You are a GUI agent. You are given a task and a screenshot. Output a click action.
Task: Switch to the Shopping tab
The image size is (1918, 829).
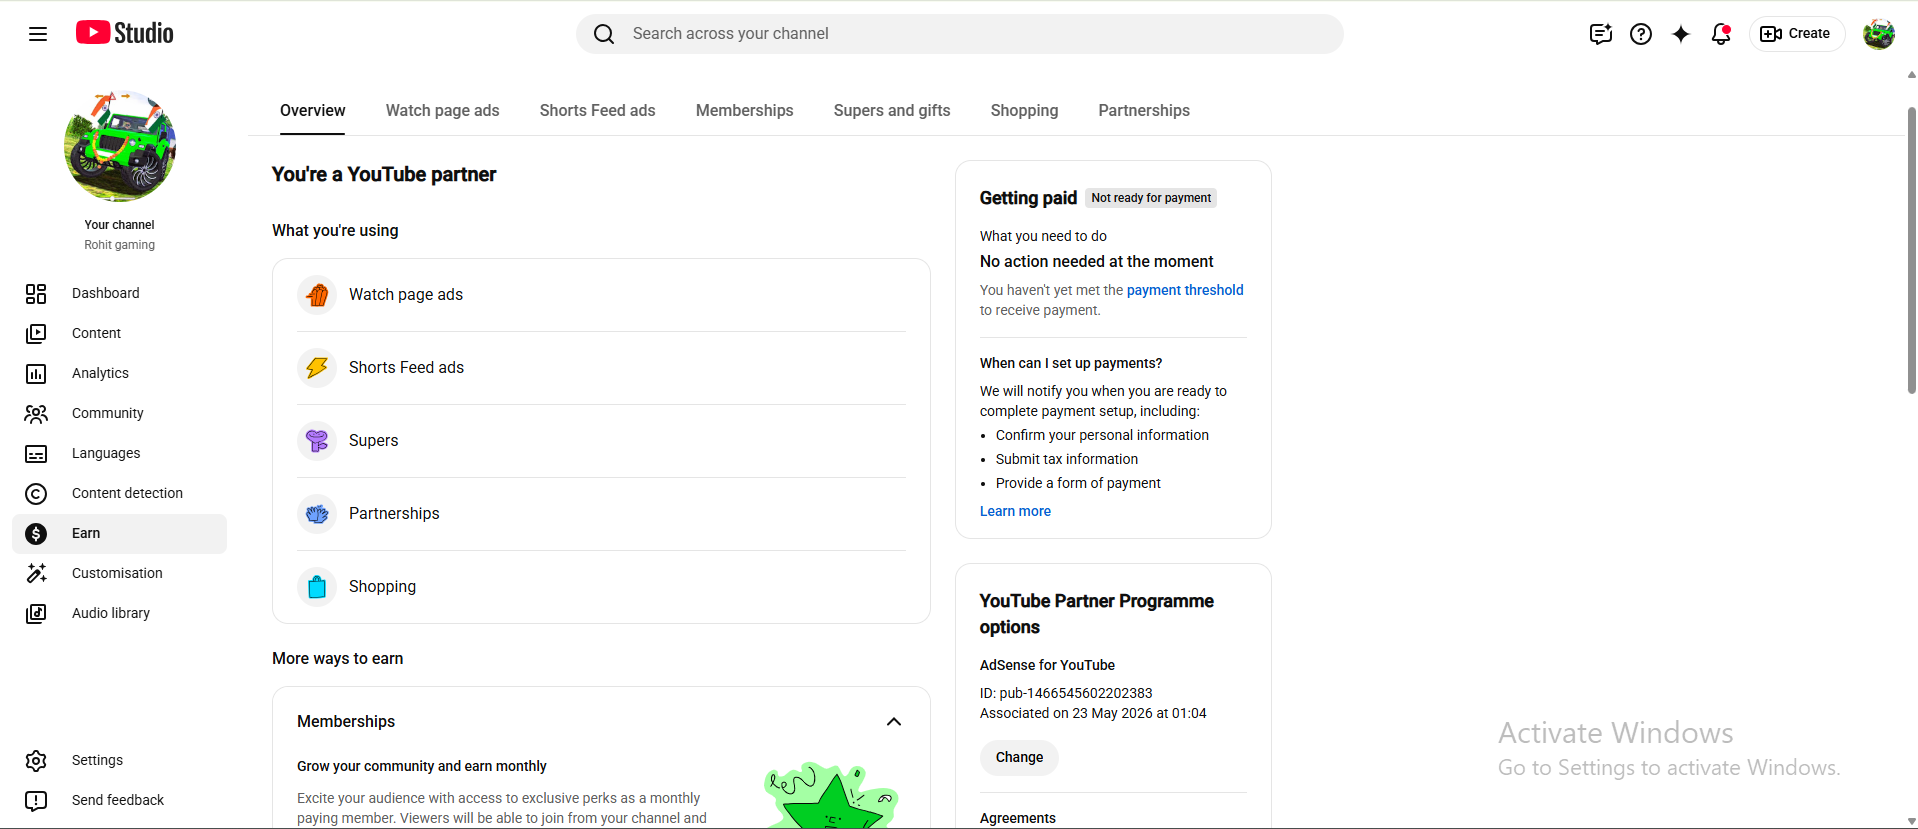click(1024, 110)
